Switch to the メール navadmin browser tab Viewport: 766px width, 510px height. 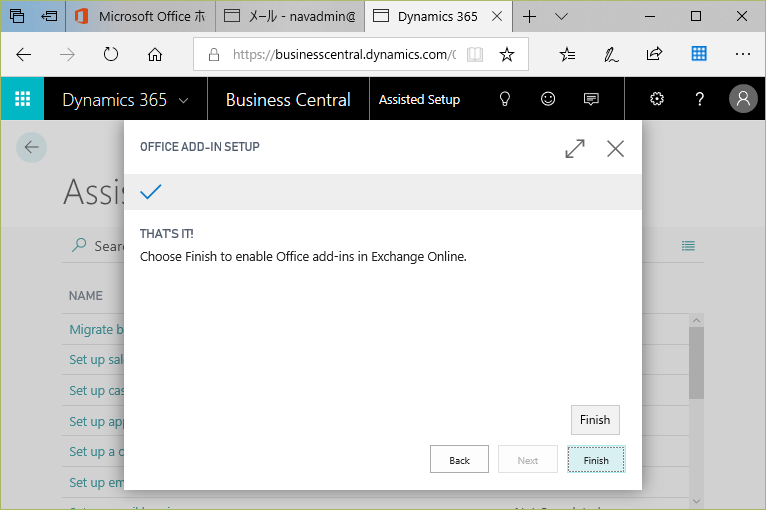click(290, 16)
